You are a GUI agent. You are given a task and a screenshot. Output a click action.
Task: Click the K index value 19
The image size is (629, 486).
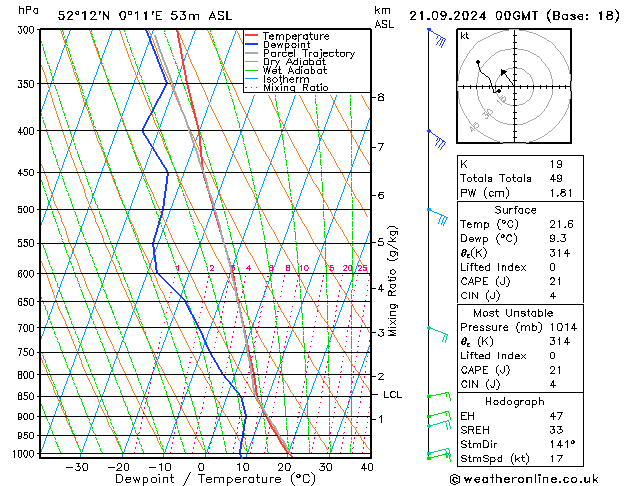[x=556, y=164]
